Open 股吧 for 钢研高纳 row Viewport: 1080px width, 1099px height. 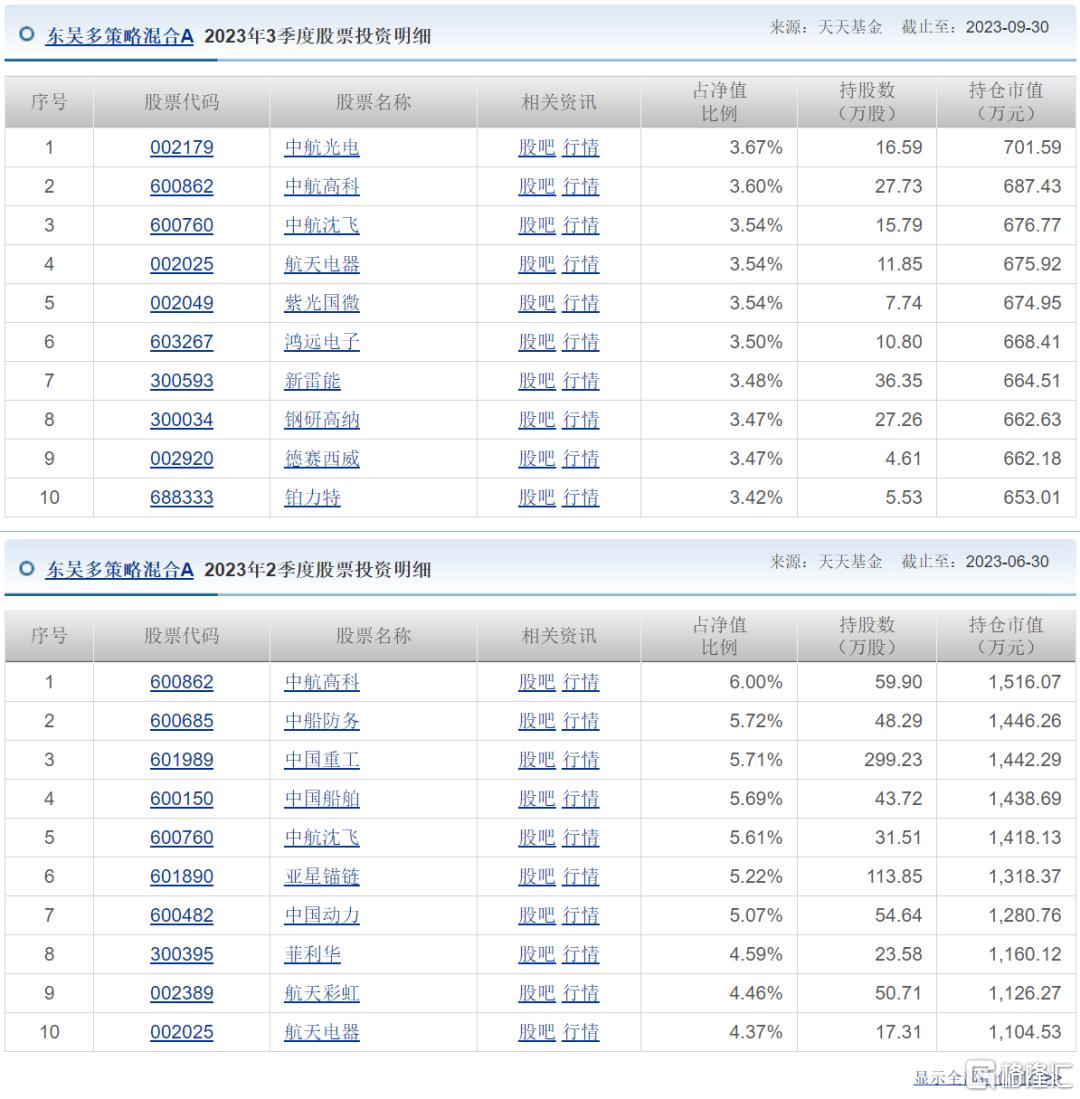(536, 420)
